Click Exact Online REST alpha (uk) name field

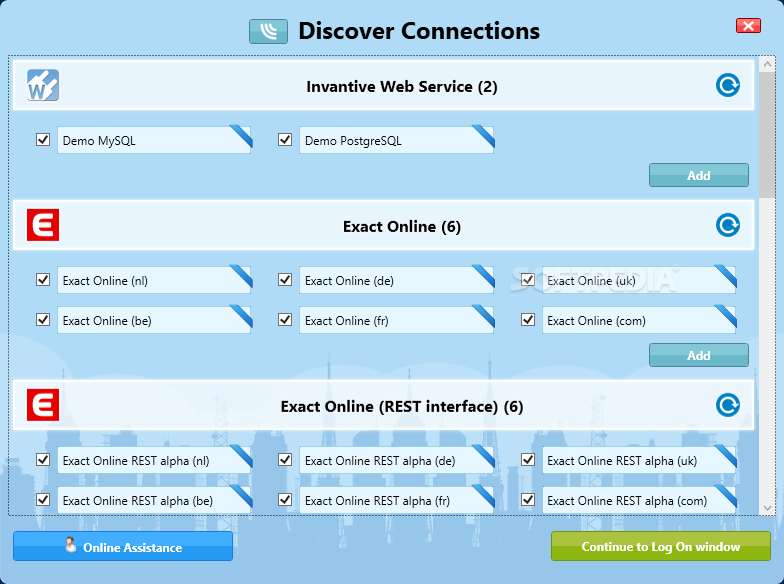(x=639, y=460)
